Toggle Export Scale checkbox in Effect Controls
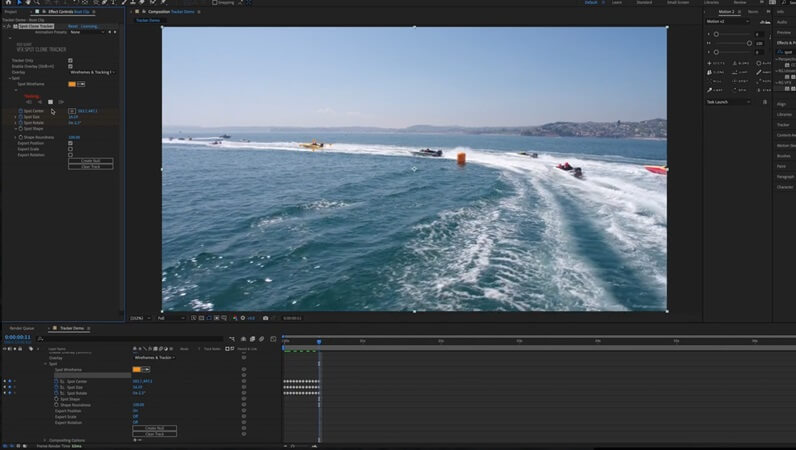 tap(70, 149)
